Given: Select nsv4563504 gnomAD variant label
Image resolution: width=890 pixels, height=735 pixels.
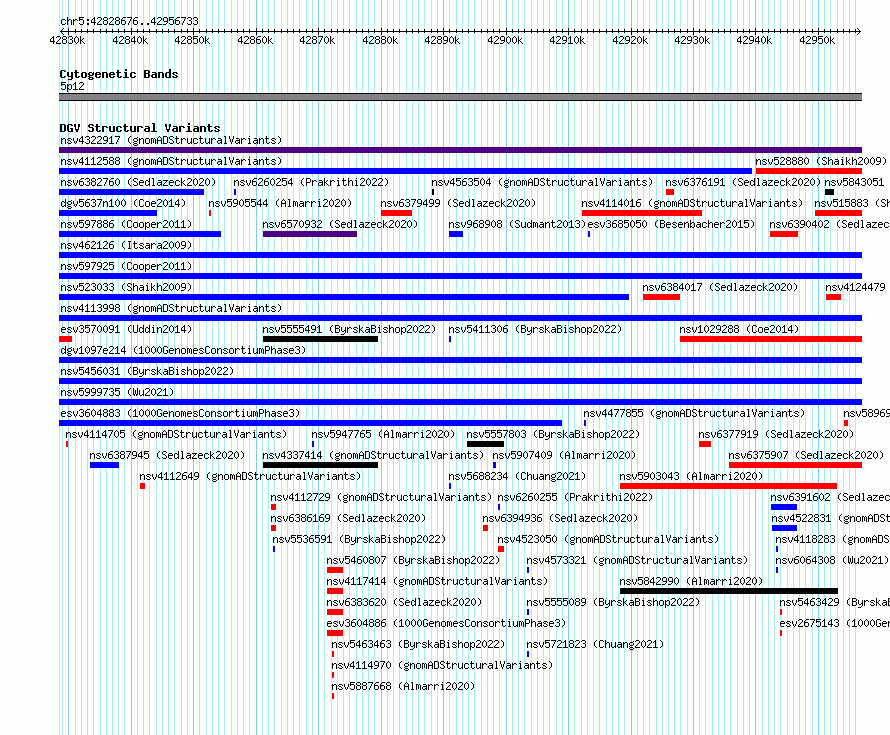Looking at the screenshot, I should tap(542, 182).
